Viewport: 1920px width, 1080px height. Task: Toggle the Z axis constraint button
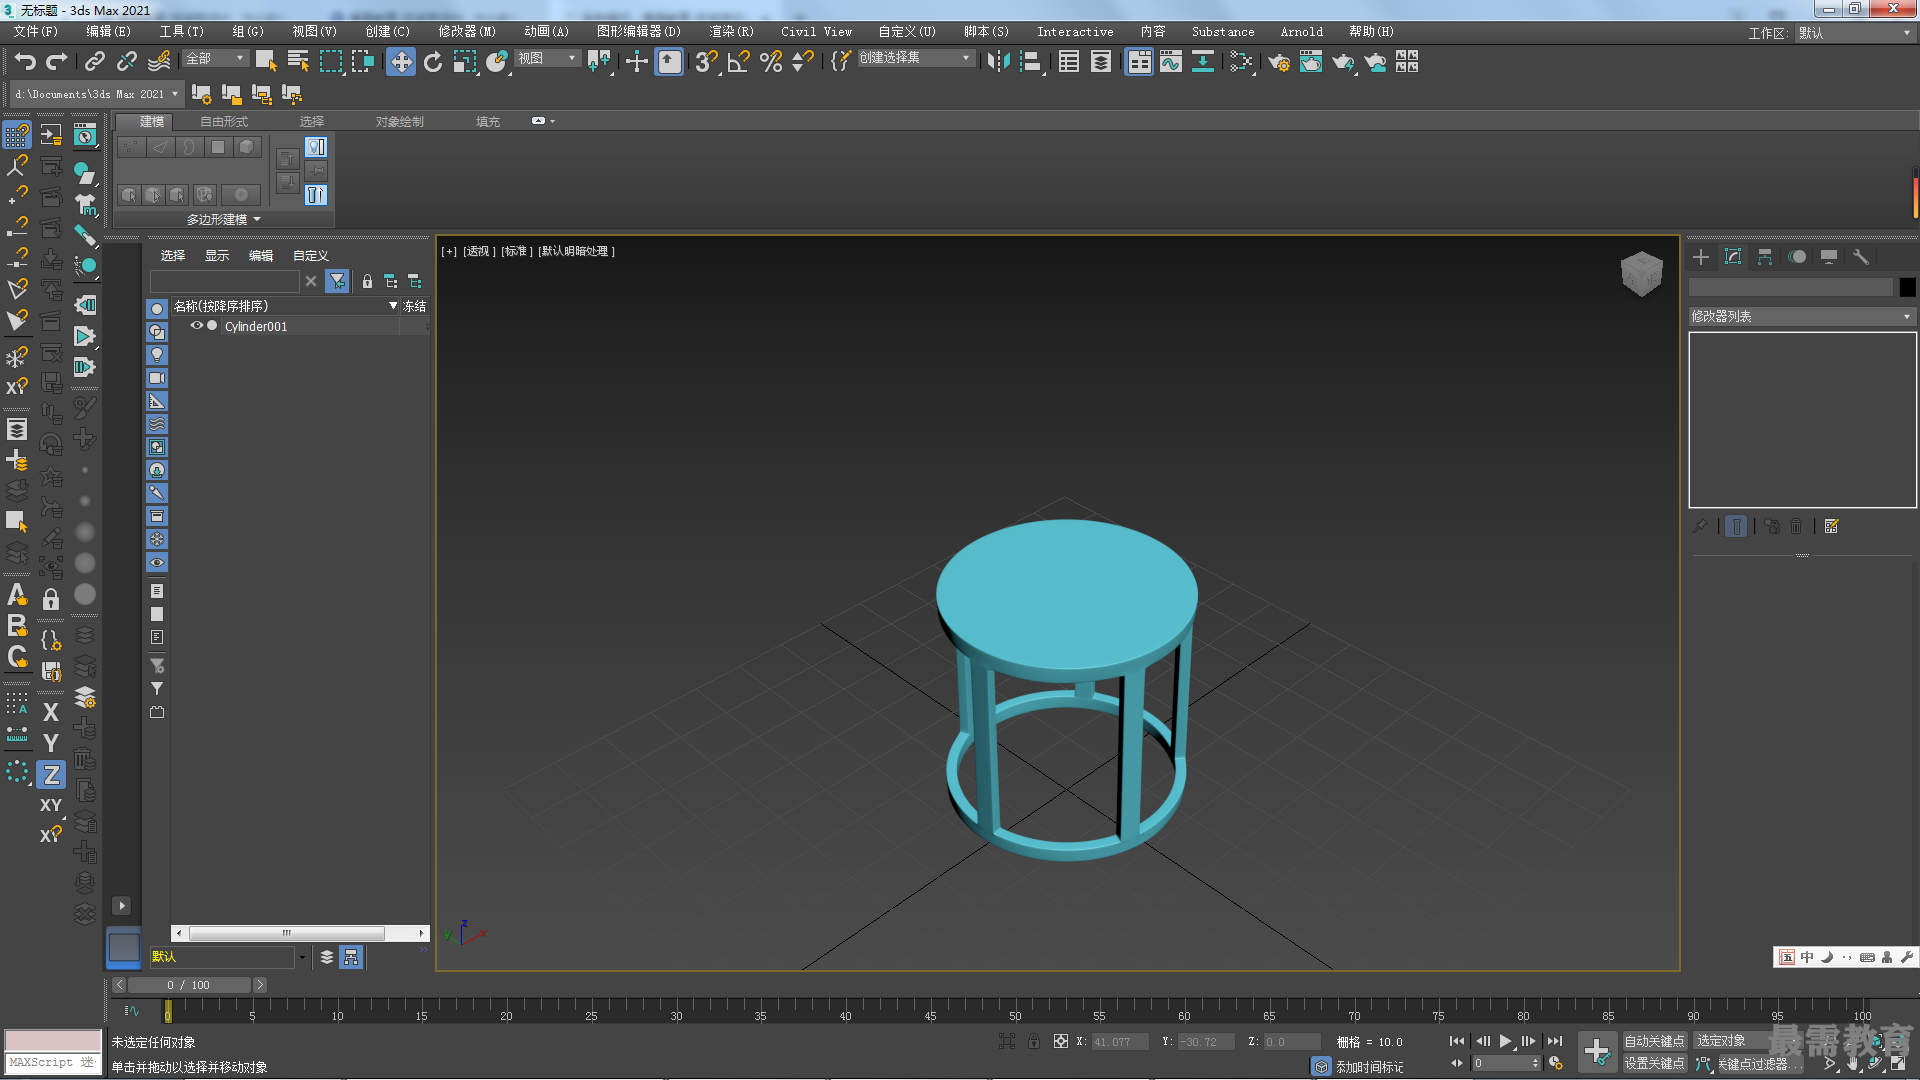[51, 775]
